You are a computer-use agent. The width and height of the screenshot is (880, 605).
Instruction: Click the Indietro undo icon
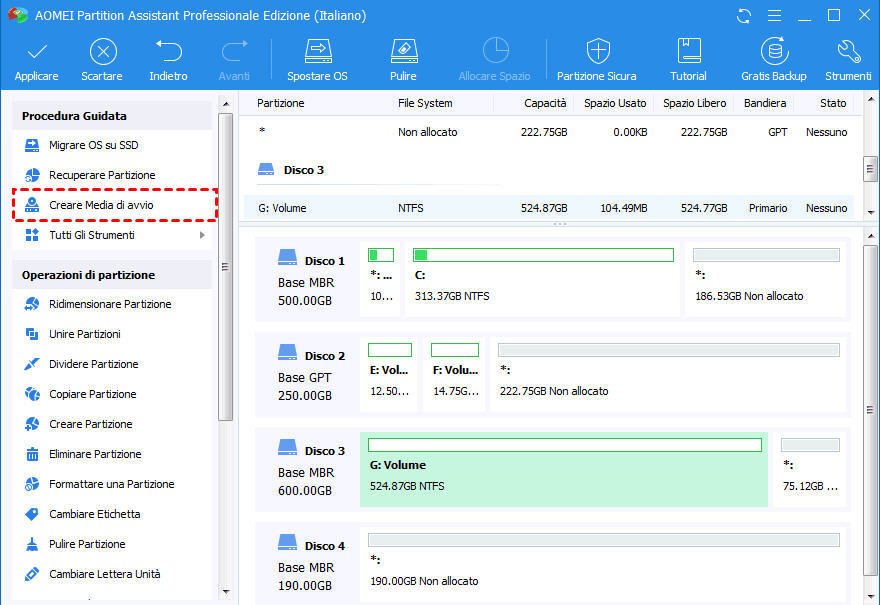point(168,51)
